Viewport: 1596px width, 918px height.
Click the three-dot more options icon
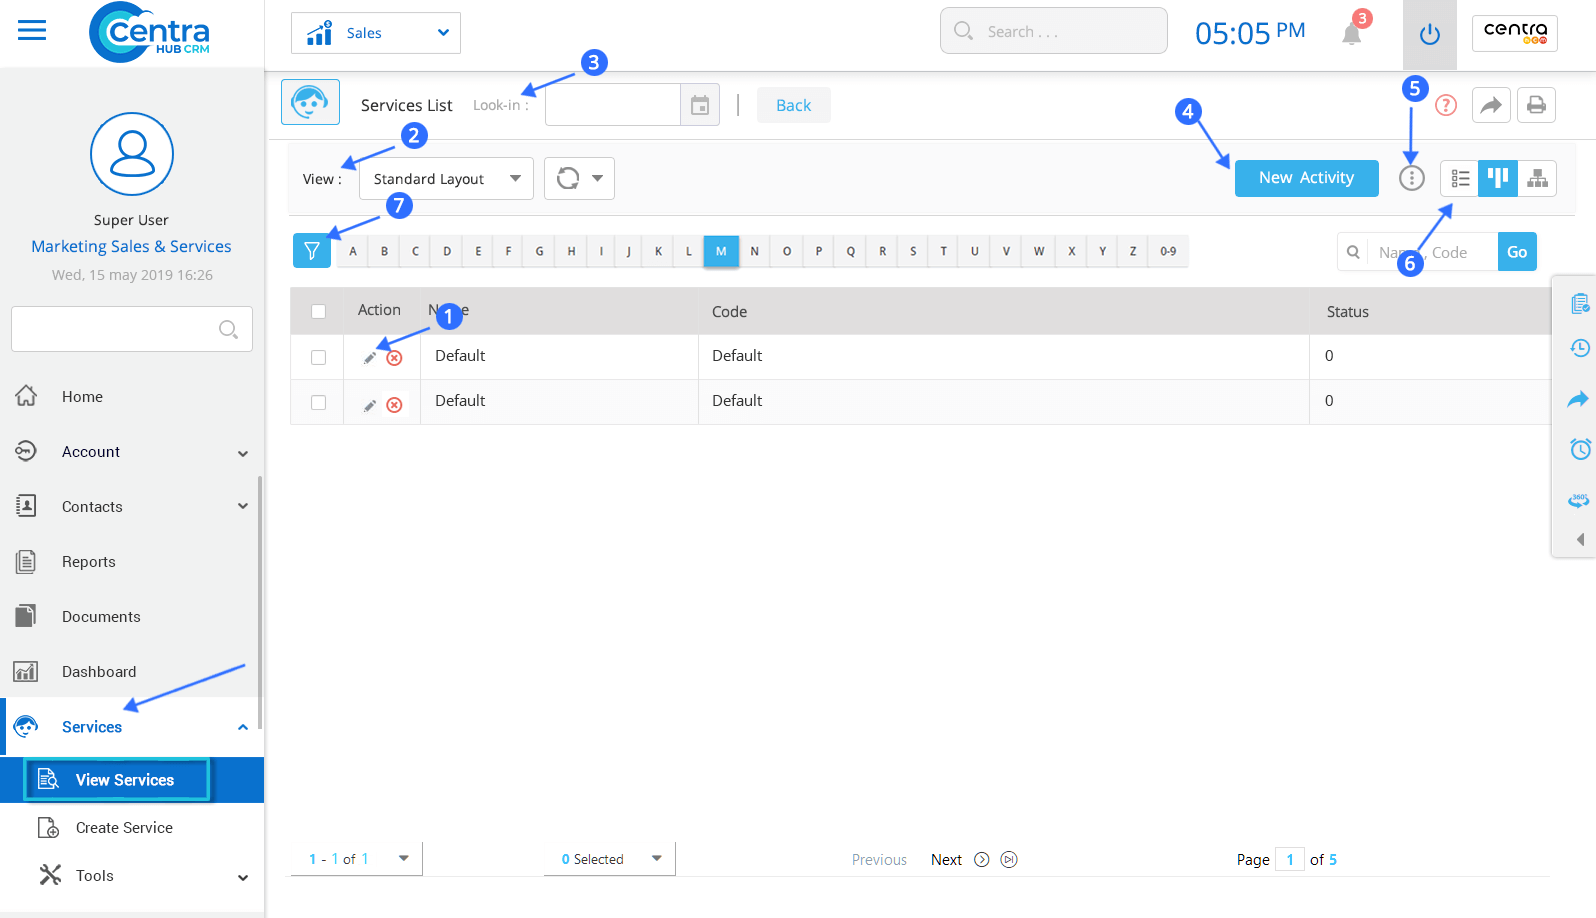point(1411,178)
